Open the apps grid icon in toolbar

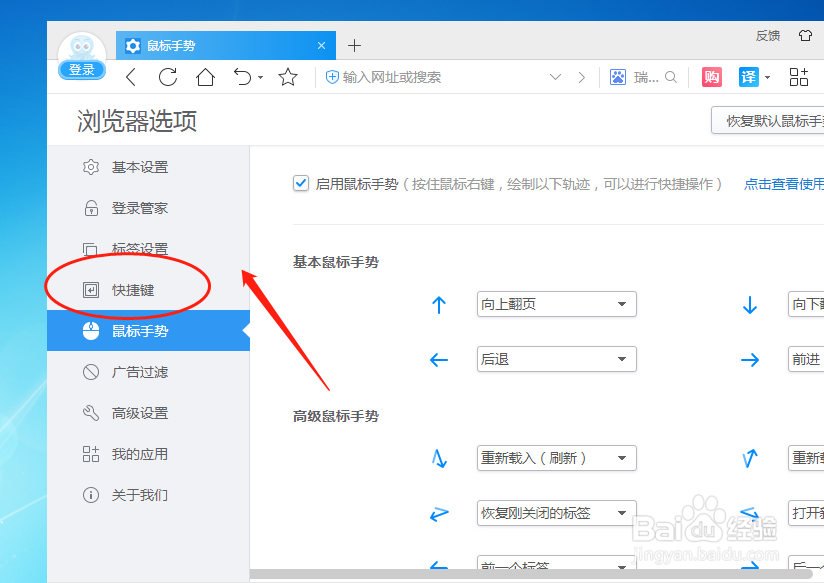click(799, 77)
